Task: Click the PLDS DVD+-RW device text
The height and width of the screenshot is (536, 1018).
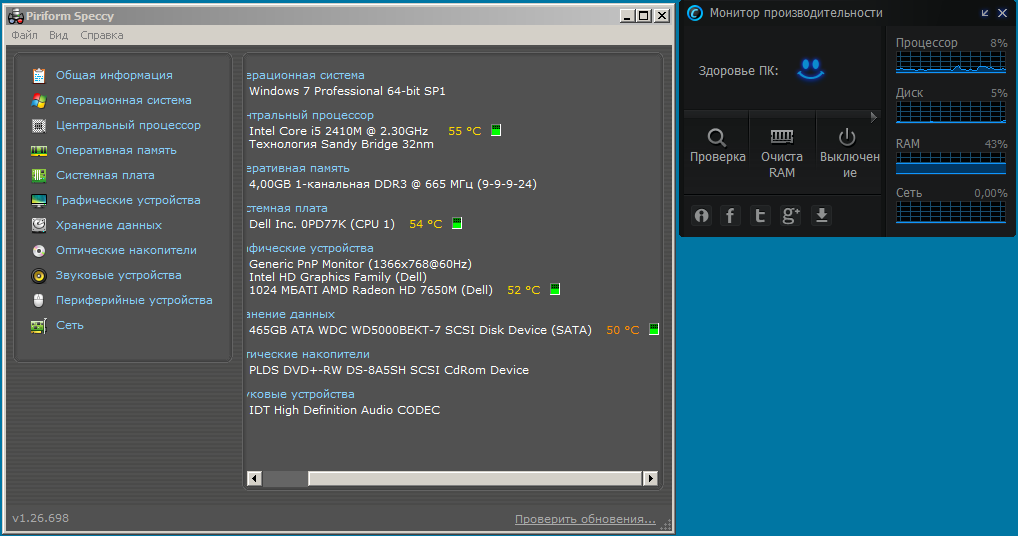Action: (x=389, y=370)
